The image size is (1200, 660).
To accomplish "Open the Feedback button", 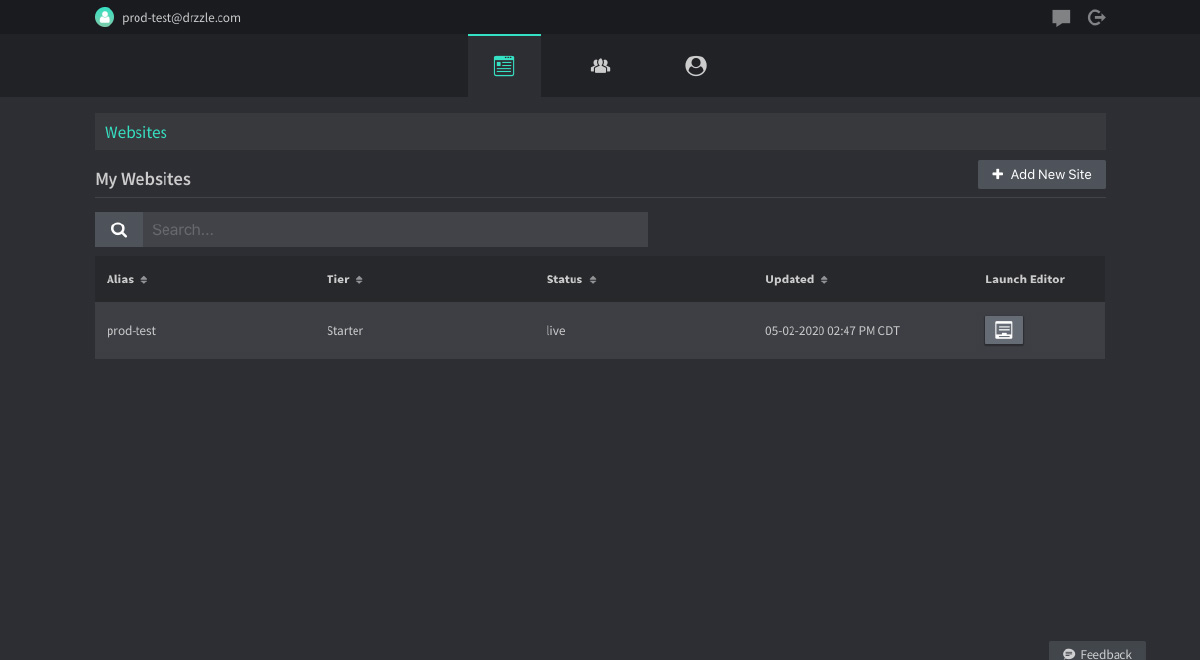I will click(1097, 653).
